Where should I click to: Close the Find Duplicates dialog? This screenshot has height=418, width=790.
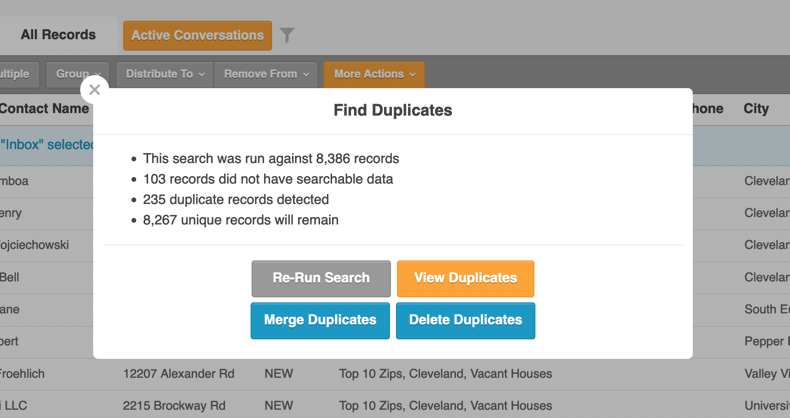coord(94,90)
